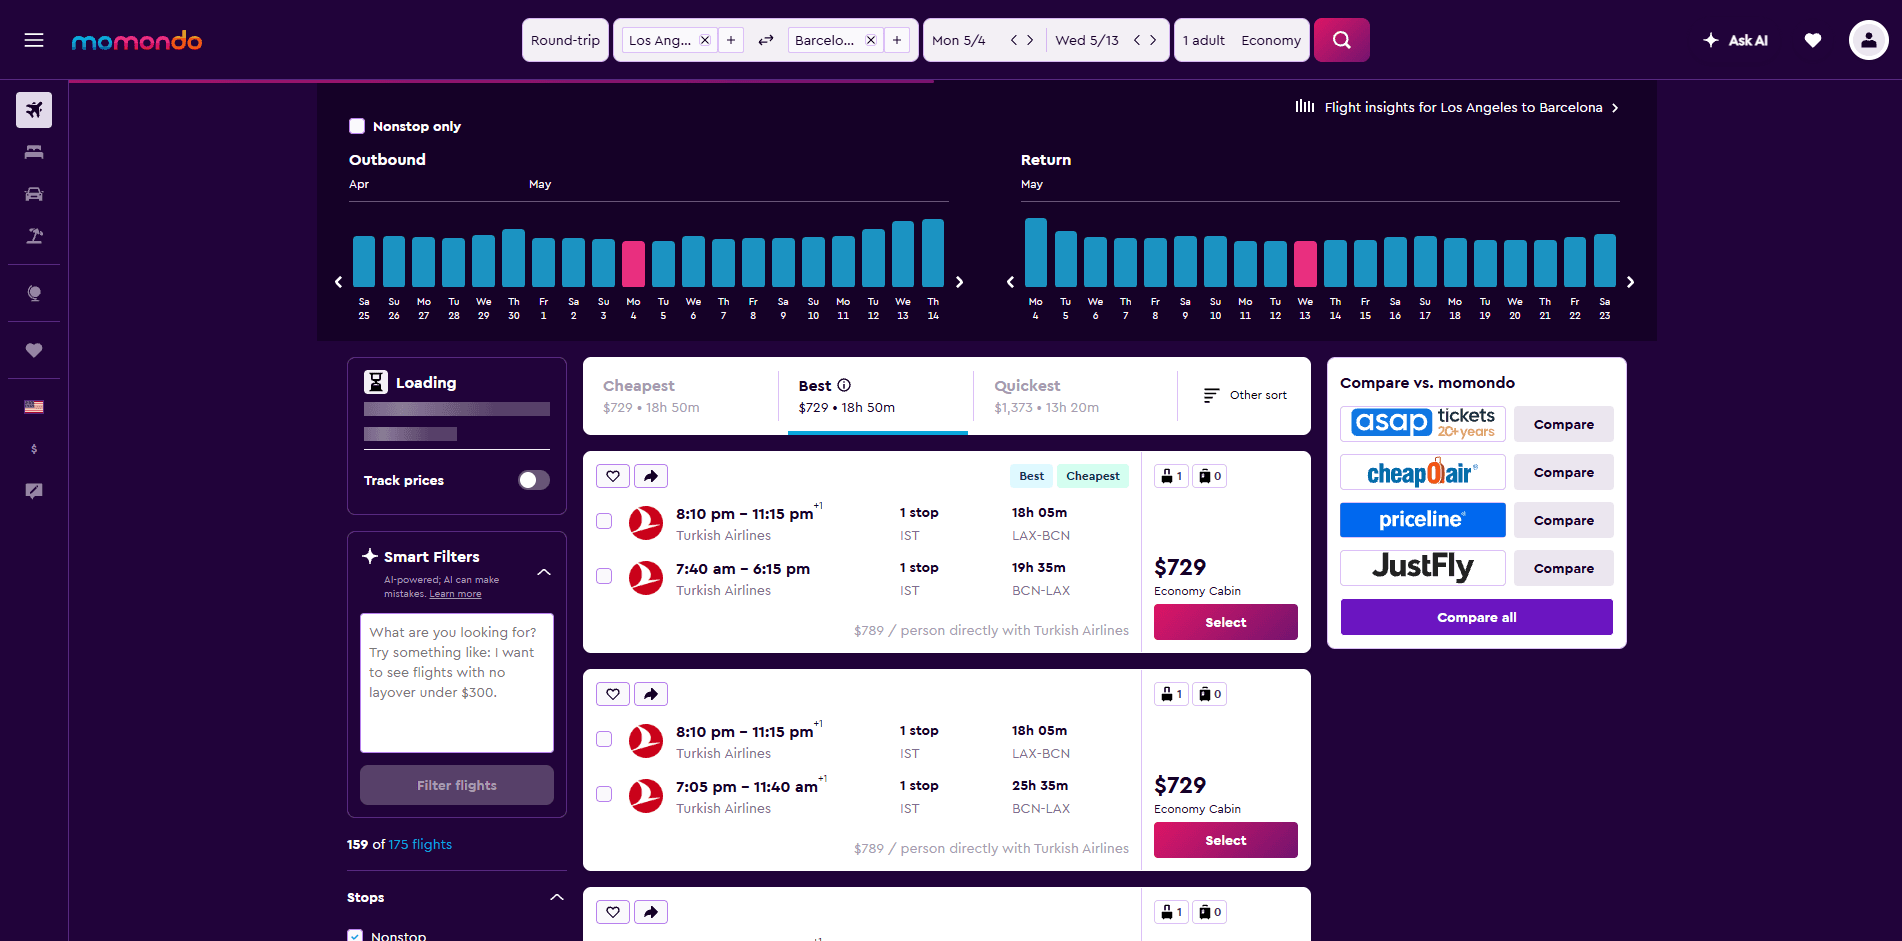This screenshot has height=941, width=1902.
Task: Share the second flight result
Action: (650, 693)
